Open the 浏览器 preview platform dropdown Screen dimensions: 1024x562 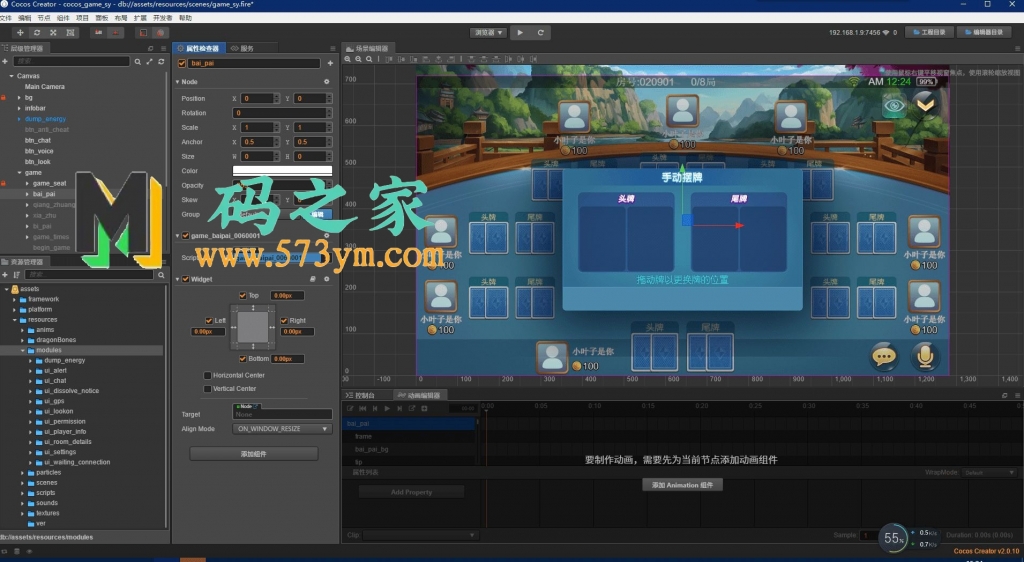point(488,33)
